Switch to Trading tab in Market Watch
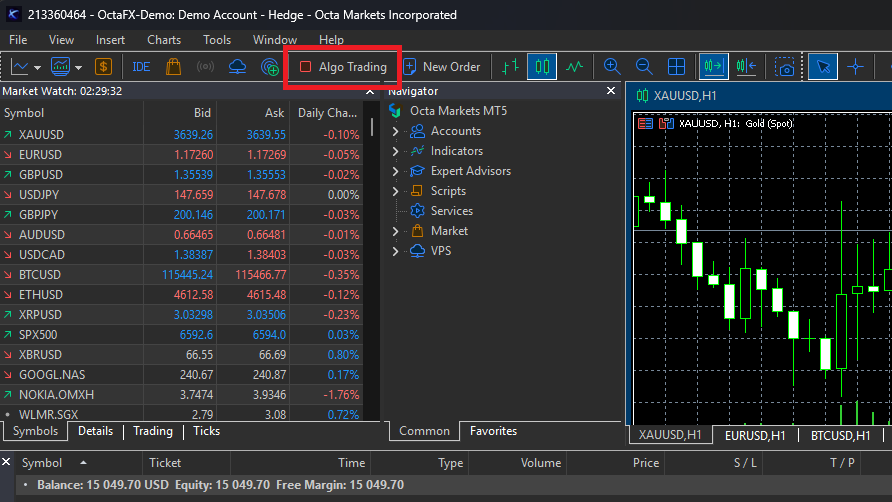Image resolution: width=892 pixels, height=502 pixels. 153,431
